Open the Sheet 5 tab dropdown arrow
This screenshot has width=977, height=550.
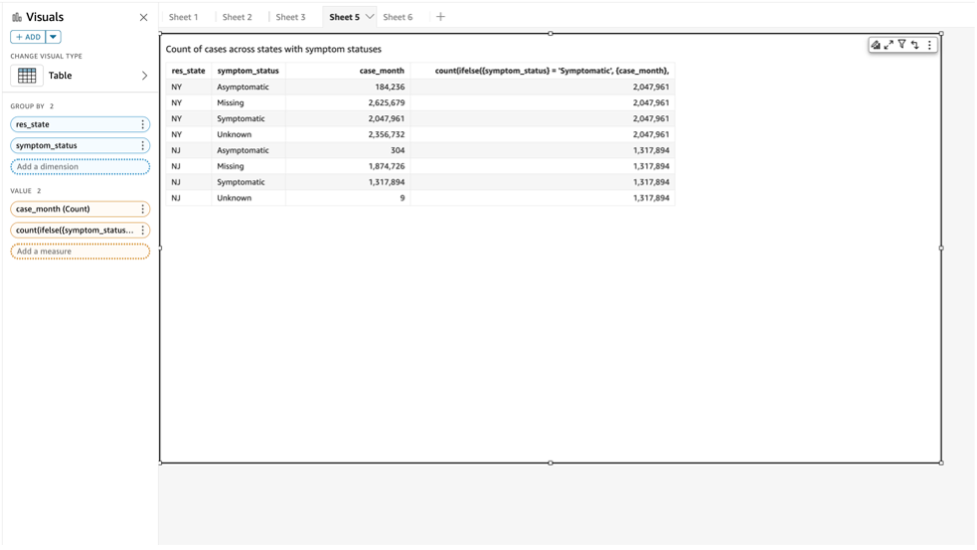(x=369, y=17)
